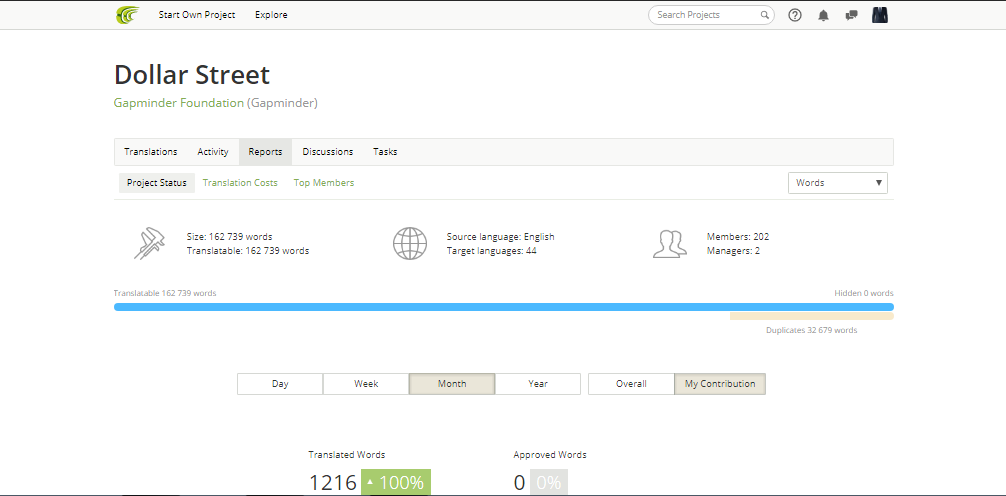The height and width of the screenshot is (496, 1006).
Task: Switch to the Discussions tab
Action: coord(327,152)
